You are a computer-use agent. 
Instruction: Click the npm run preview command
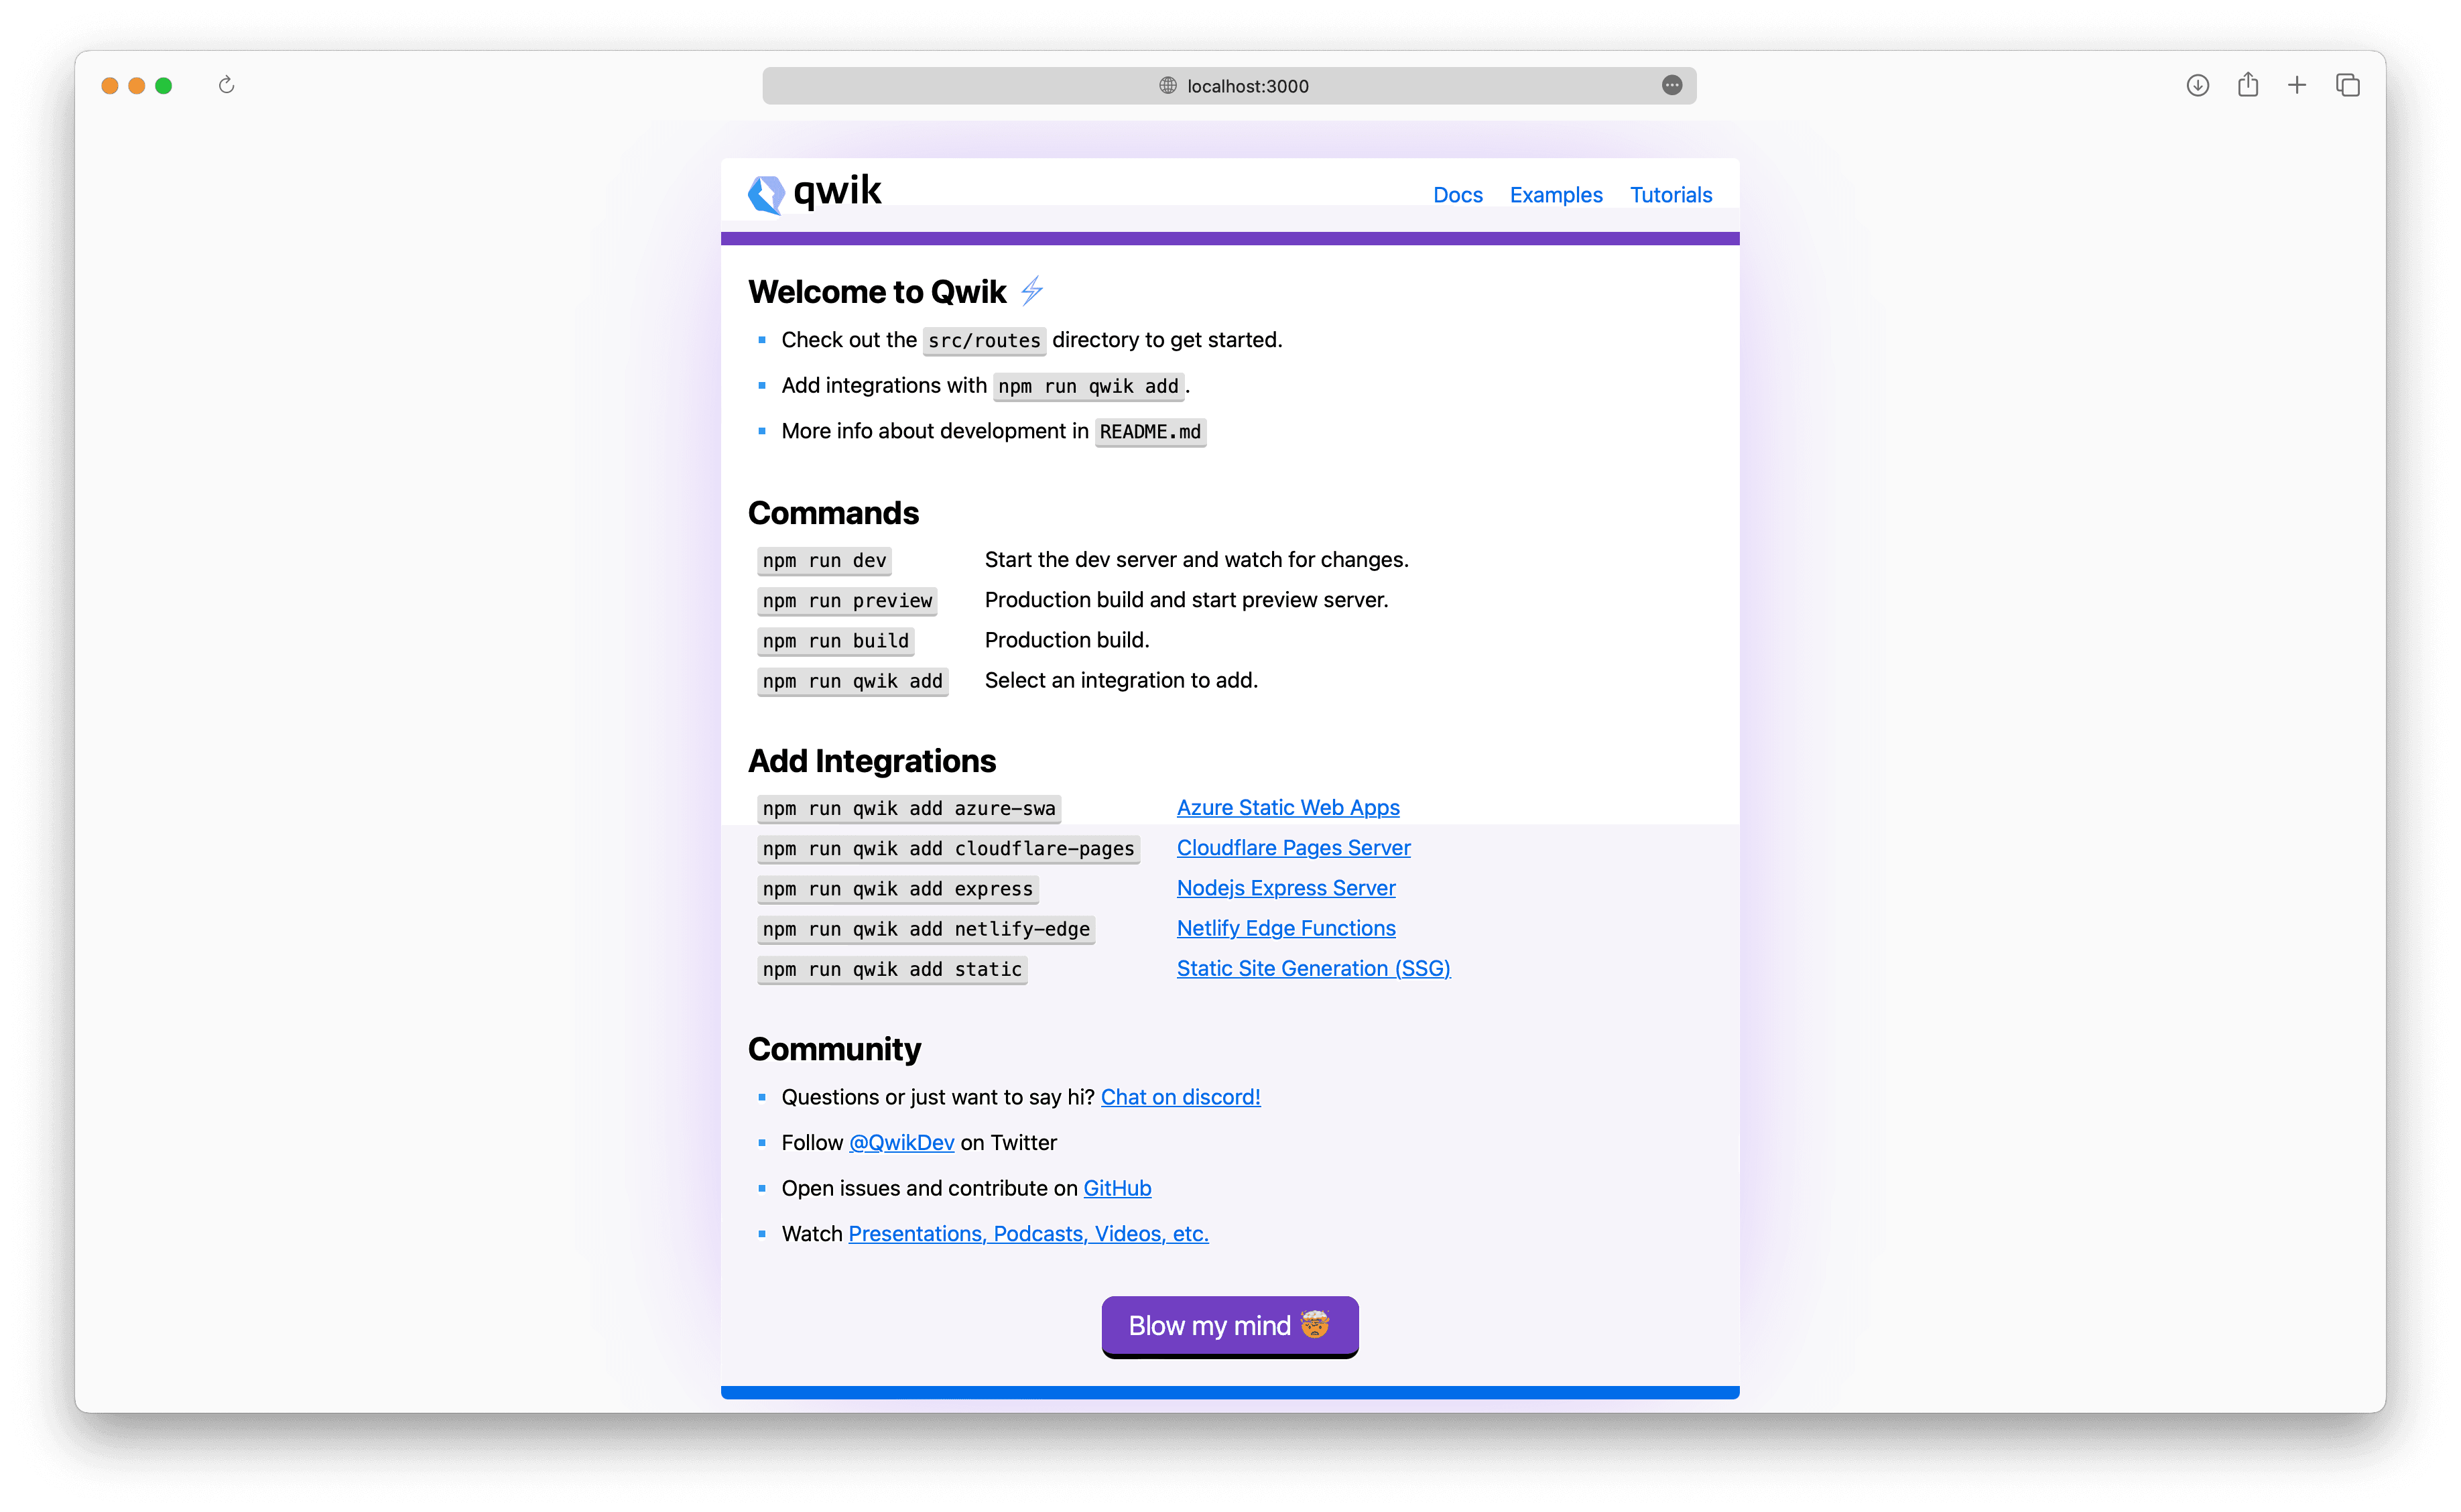847,601
